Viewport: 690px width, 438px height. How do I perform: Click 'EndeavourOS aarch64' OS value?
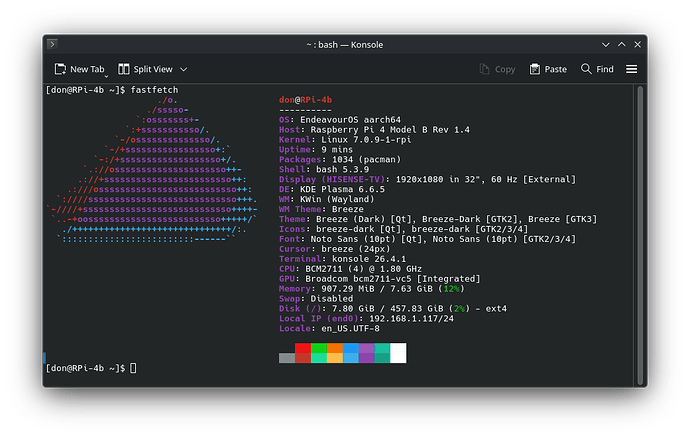[x=350, y=120]
